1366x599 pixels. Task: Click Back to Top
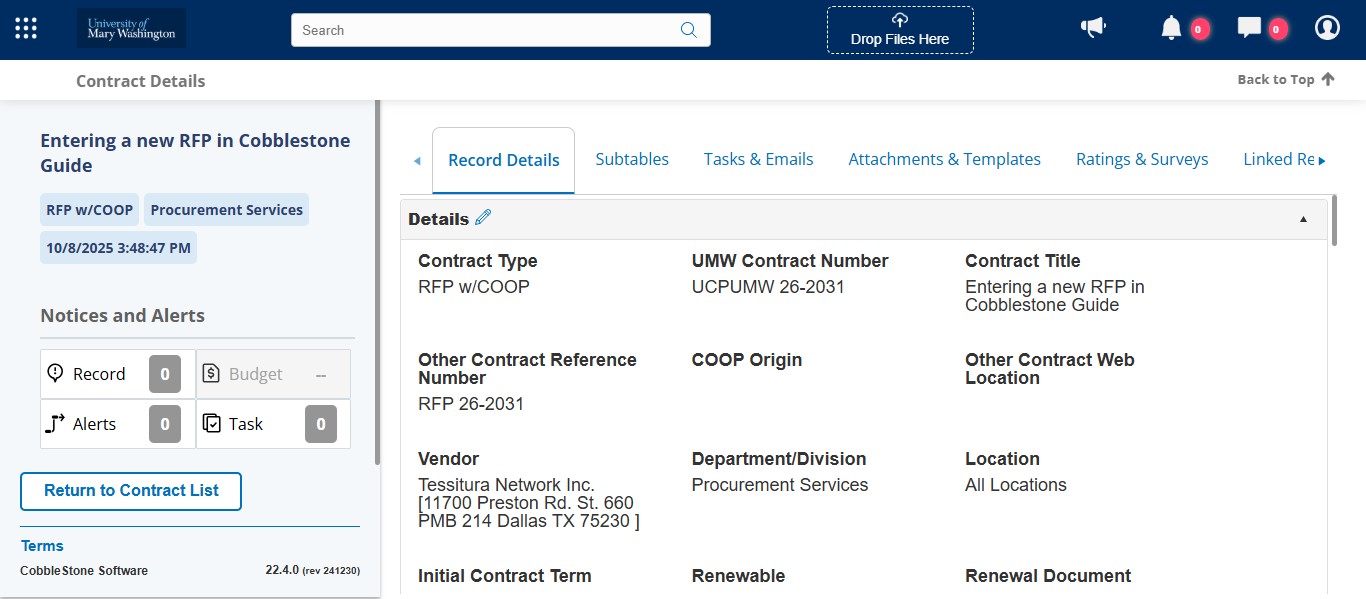[x=1285, y=79]
